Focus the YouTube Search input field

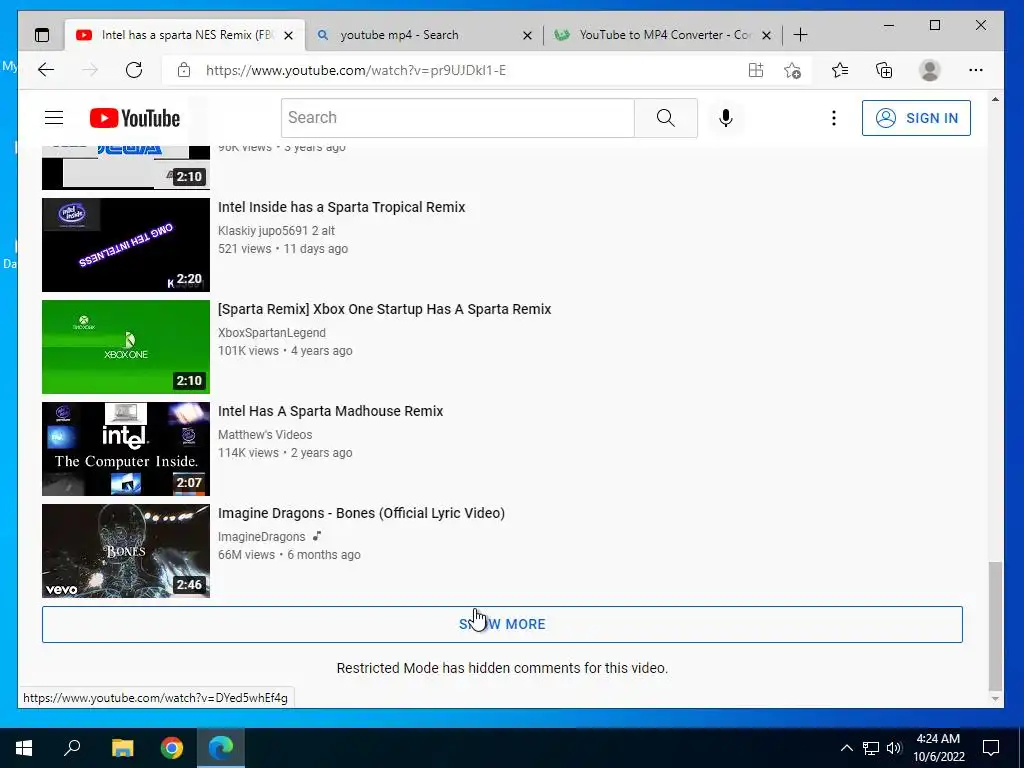[x=458, y=118]
